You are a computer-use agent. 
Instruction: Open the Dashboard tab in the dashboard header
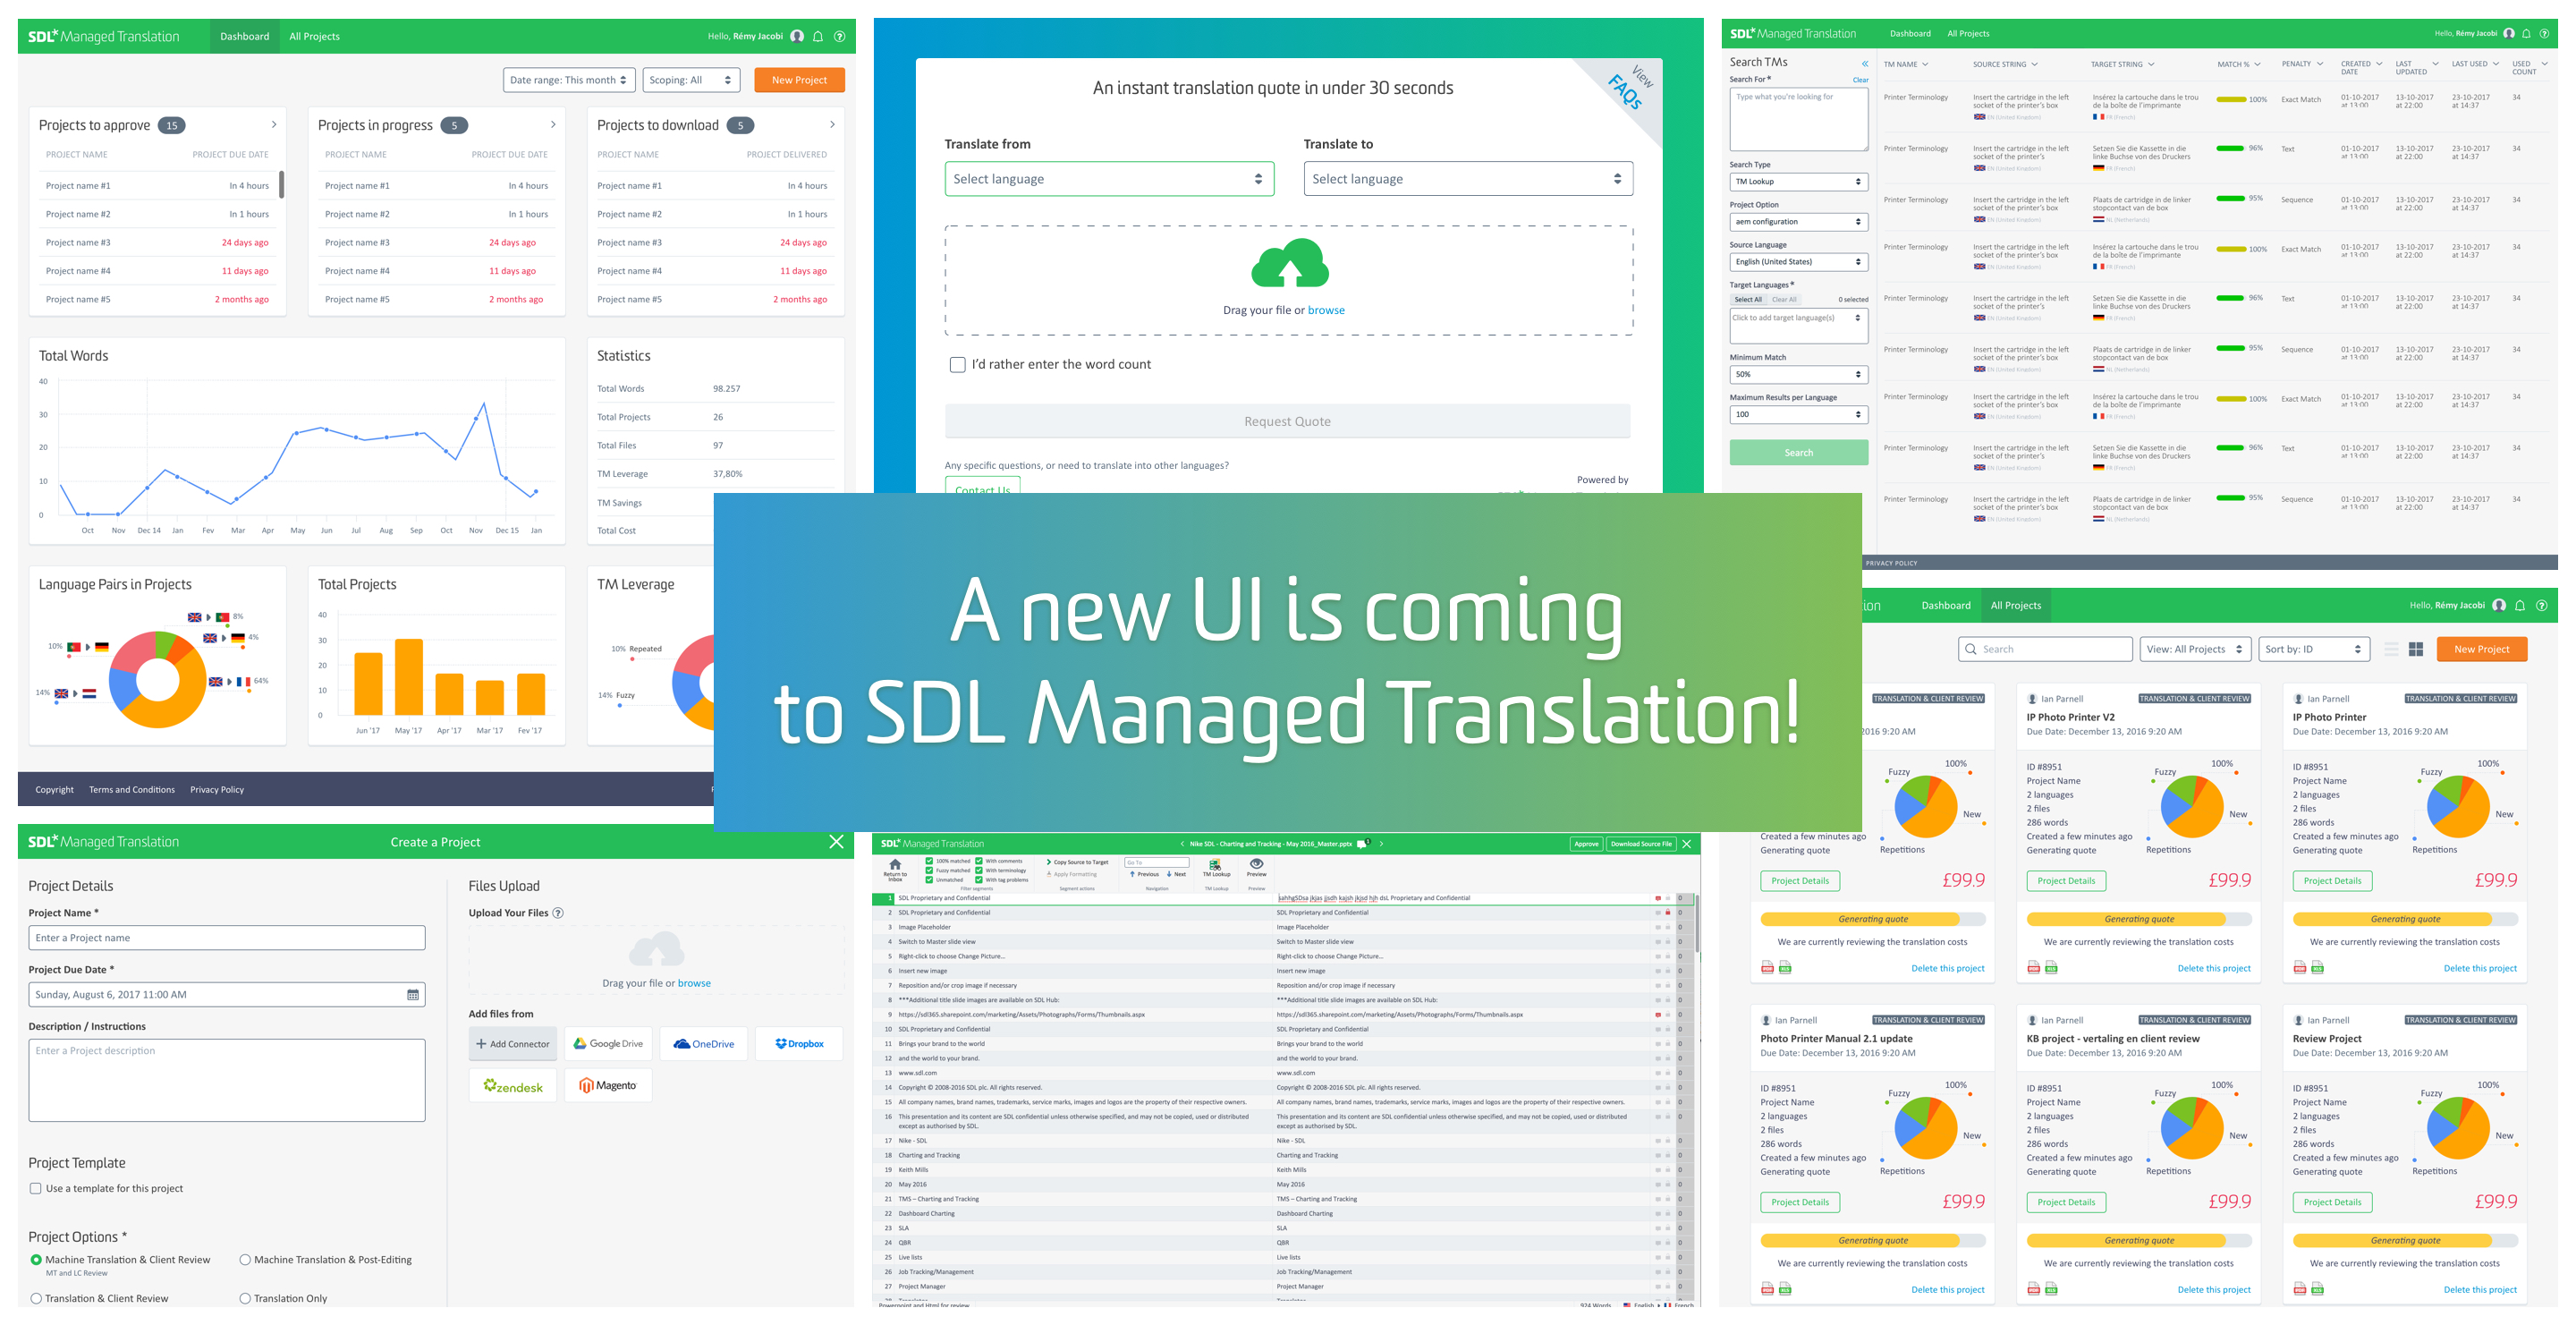coord(245,36)
